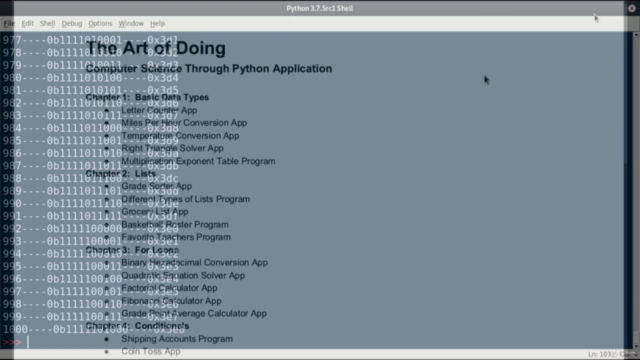Click the output line starting with 981
The image size is (640, 360).
point(91,91)
